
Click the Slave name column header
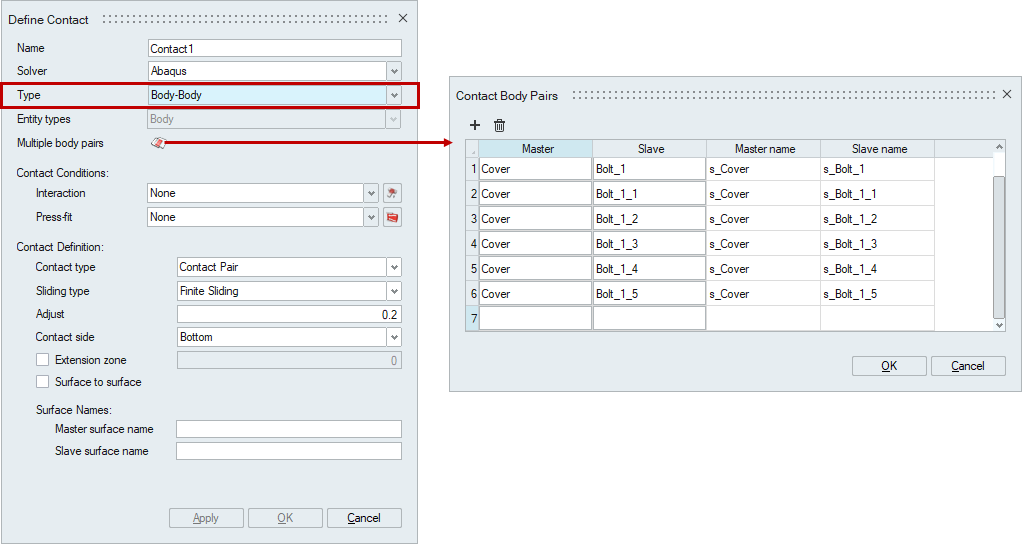coord(877,149)
